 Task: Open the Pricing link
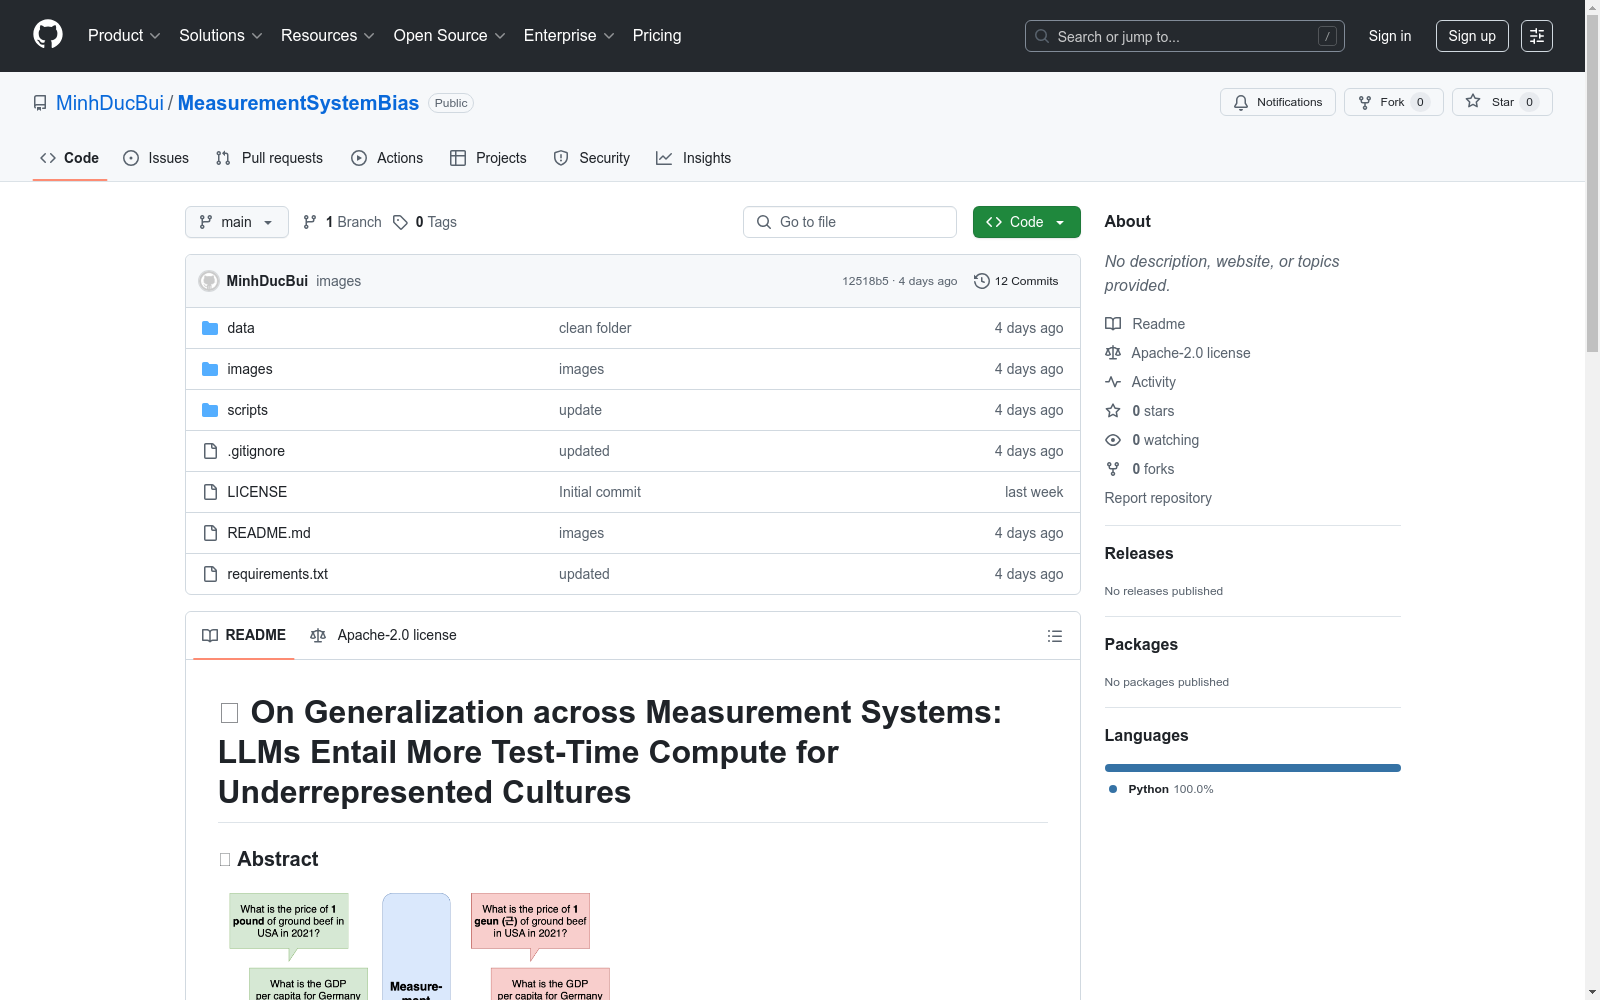tap(657, 36)
